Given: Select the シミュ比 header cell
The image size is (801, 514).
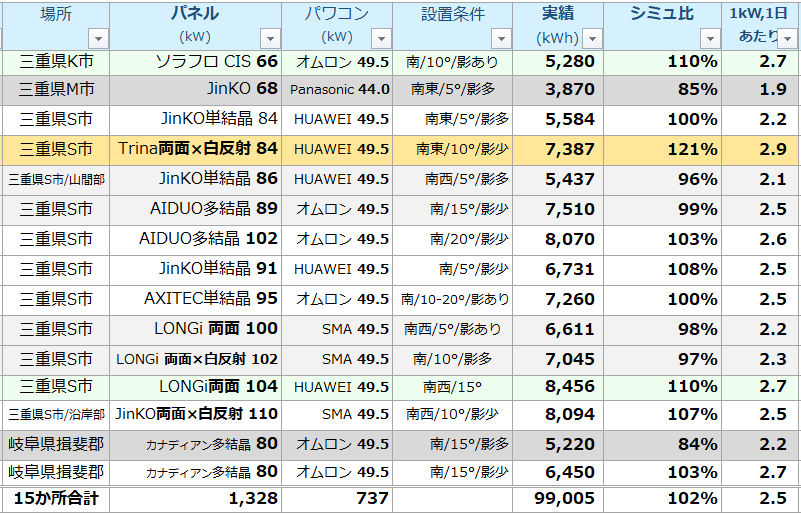Looking at the screenshot, I should click(663, 27).
